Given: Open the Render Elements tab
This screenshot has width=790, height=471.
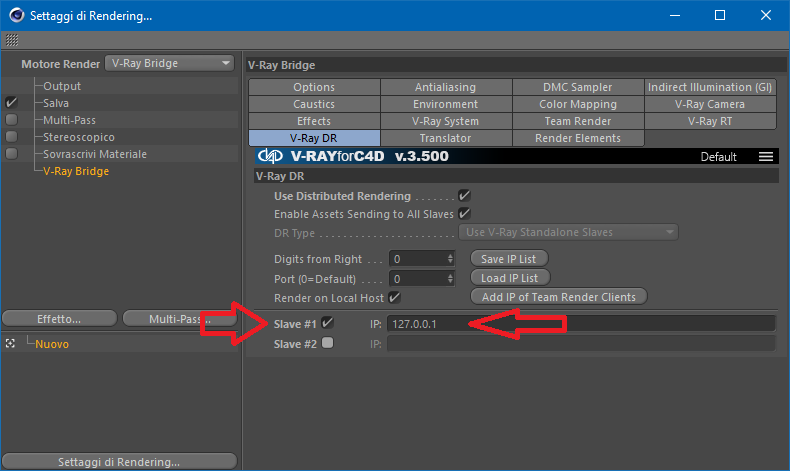Looking at the screenshot, I should click(x=578, y=138).
